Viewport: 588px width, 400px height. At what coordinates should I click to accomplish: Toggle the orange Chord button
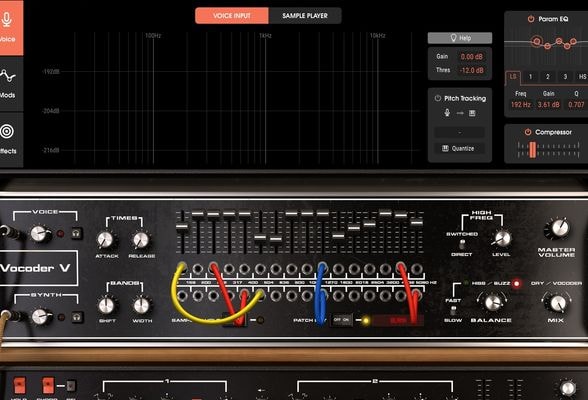click(x=48, y=385)
